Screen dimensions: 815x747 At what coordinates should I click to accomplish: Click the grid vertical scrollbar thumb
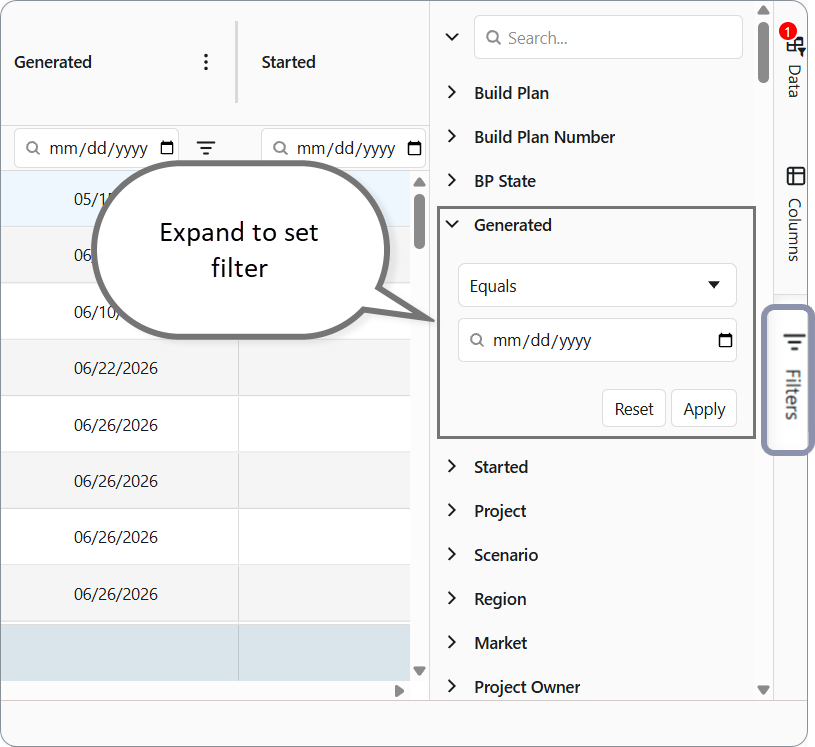click(419, 221)
